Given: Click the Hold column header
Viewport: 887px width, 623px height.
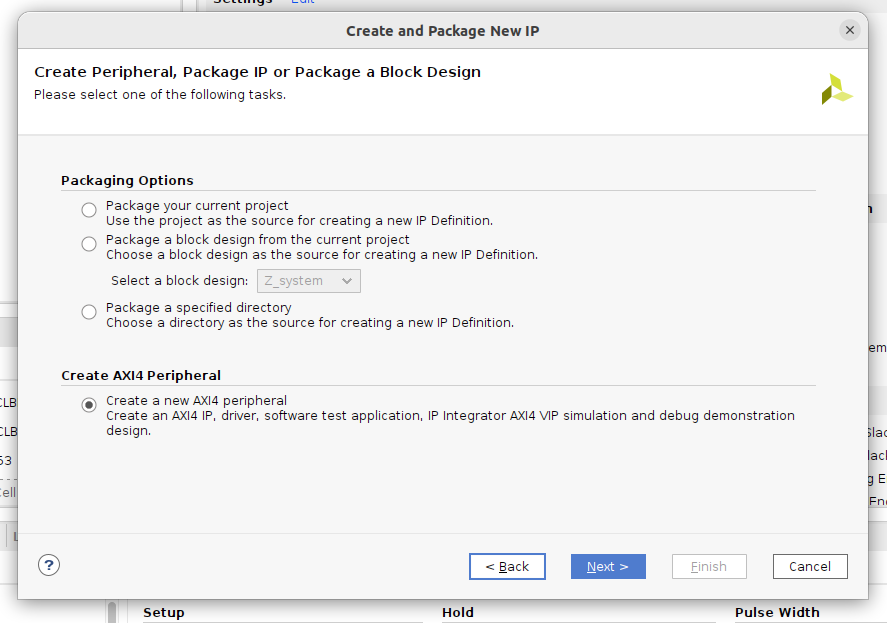Looking at the screenshot, I should tap(457, 612).
